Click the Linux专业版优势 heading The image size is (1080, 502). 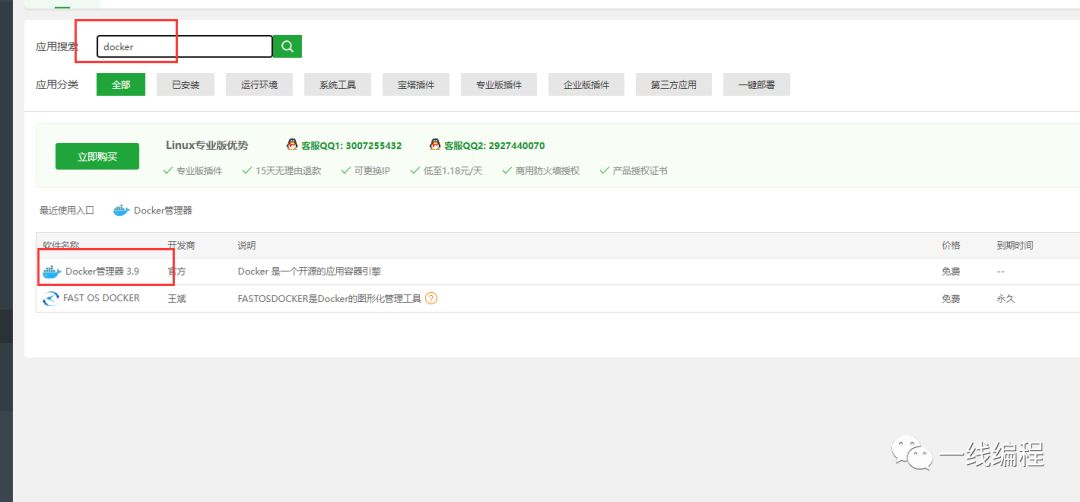pos(207,145)
